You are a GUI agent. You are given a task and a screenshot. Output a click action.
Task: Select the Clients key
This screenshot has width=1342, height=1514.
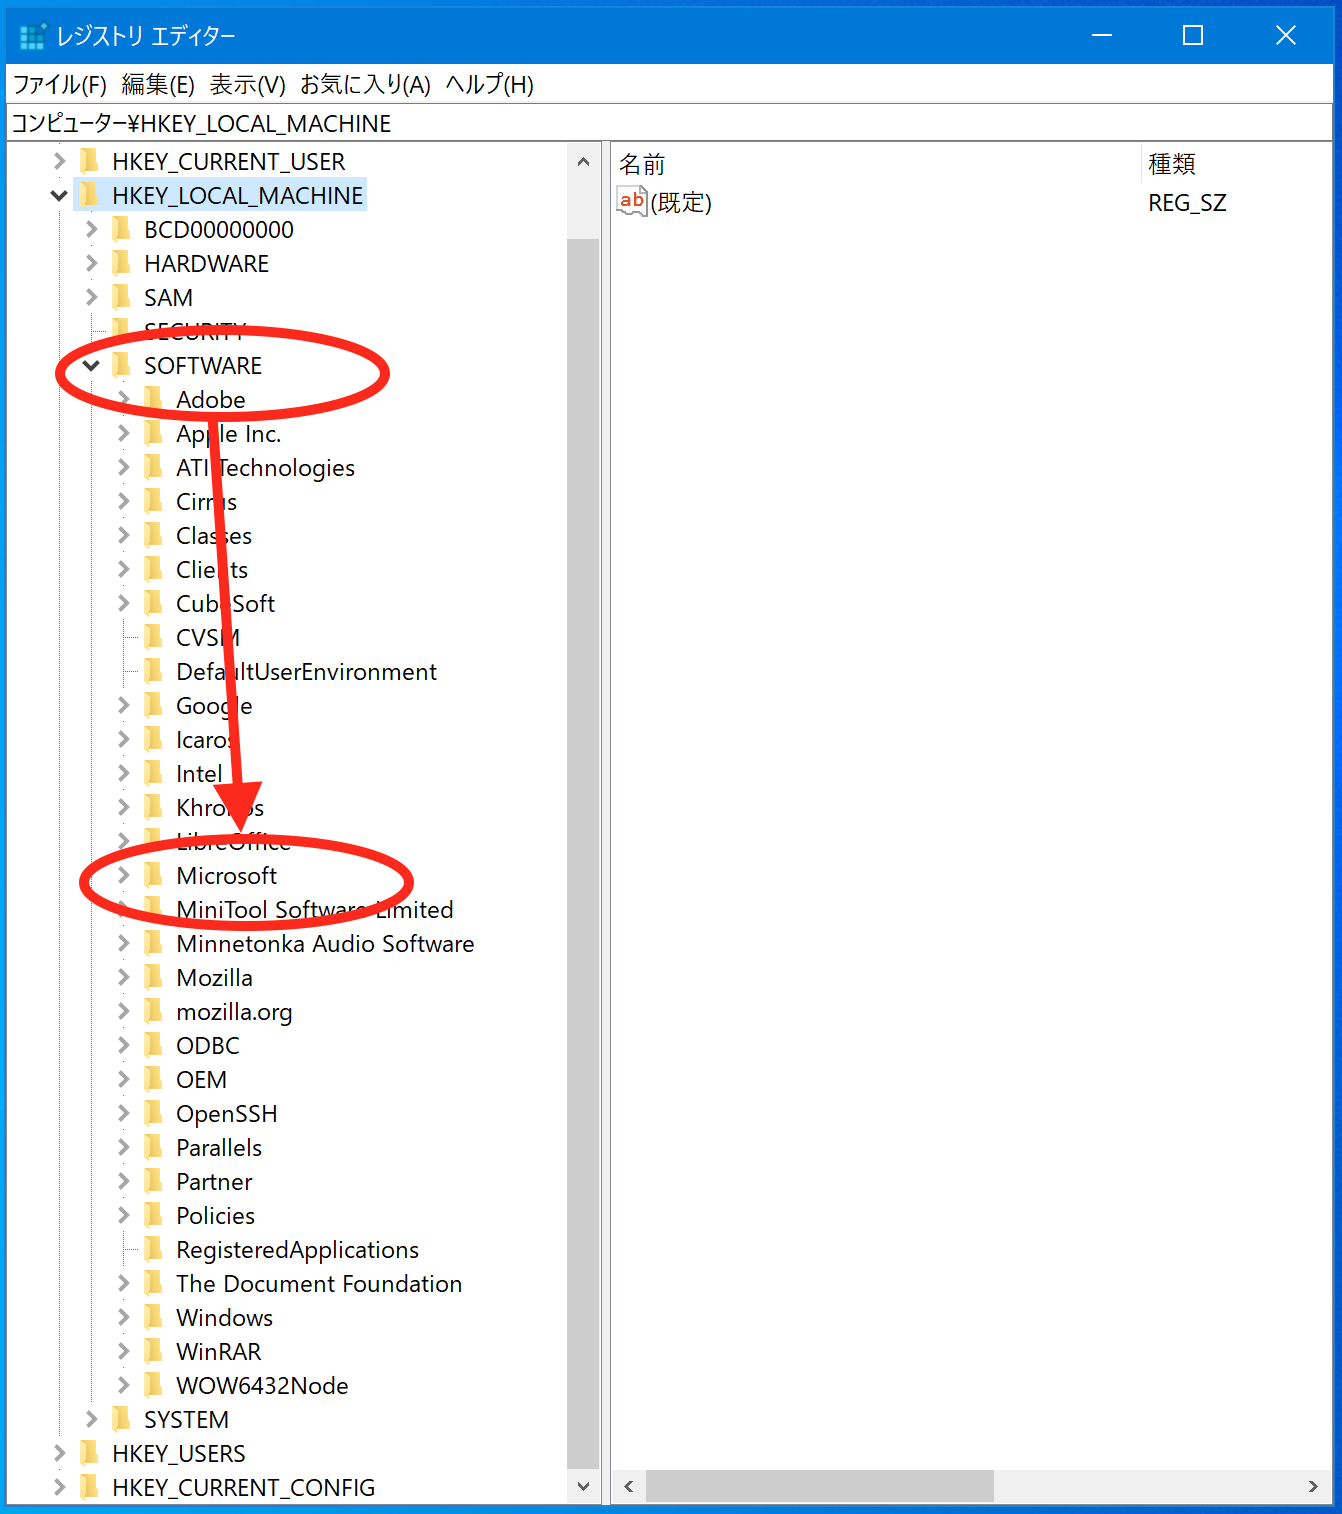(212, 570)
